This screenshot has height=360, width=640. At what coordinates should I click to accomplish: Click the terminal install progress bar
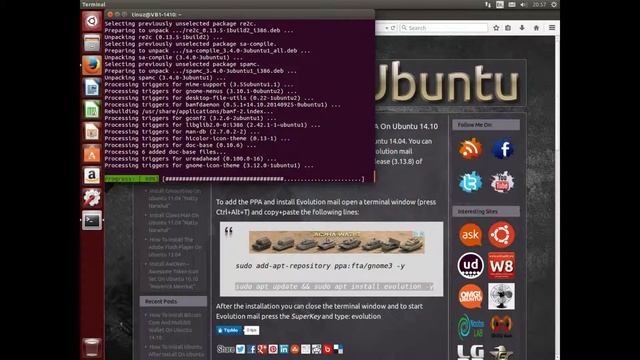(x=263, y=179)
